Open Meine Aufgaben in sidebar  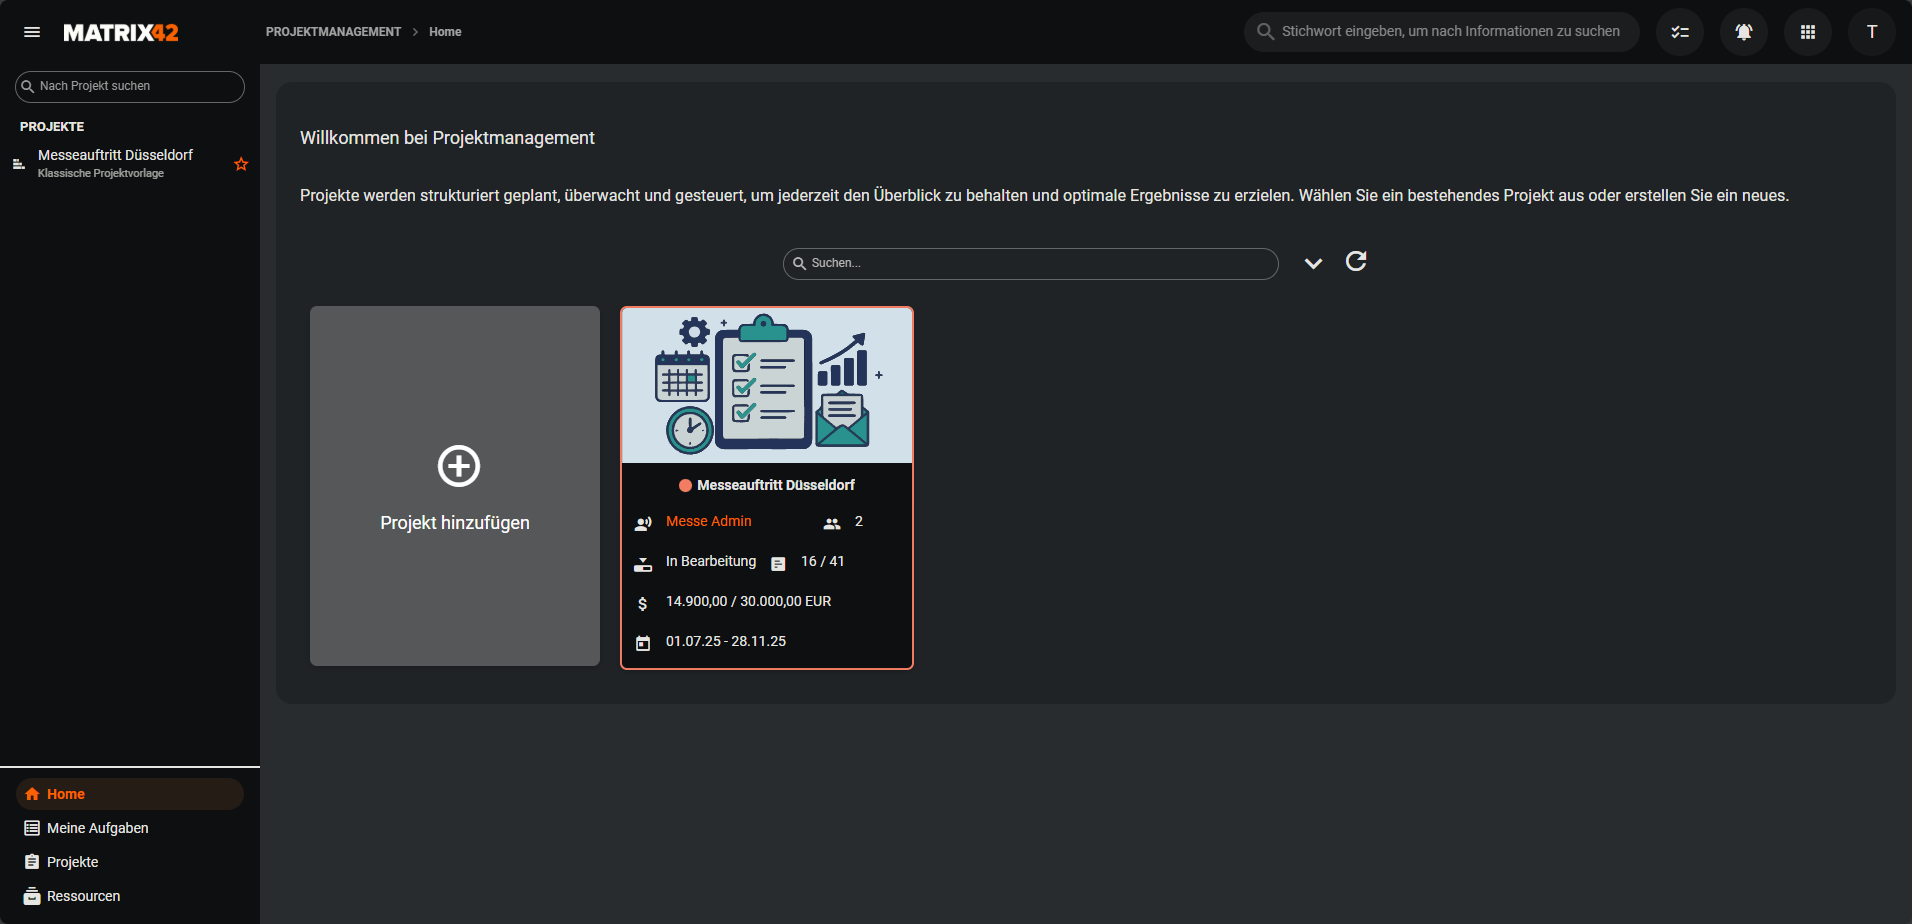click(97, 828)
